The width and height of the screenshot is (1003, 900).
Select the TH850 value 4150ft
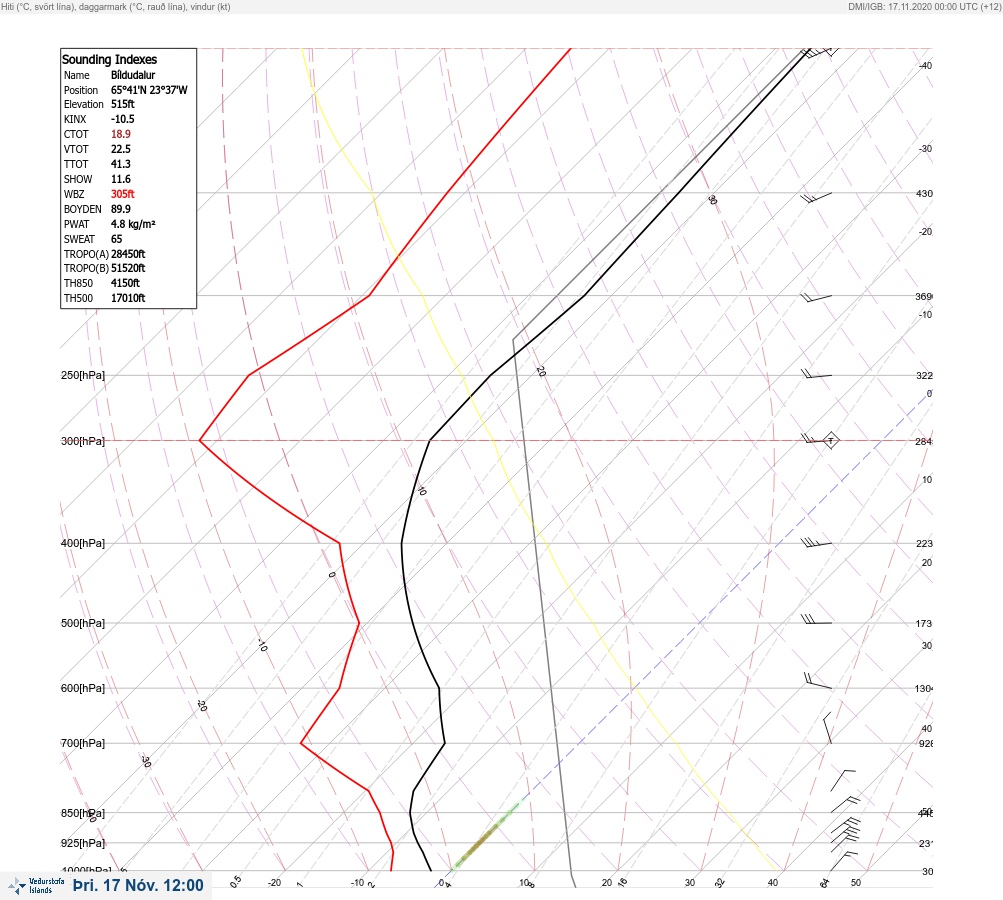[x=125, y=283]
